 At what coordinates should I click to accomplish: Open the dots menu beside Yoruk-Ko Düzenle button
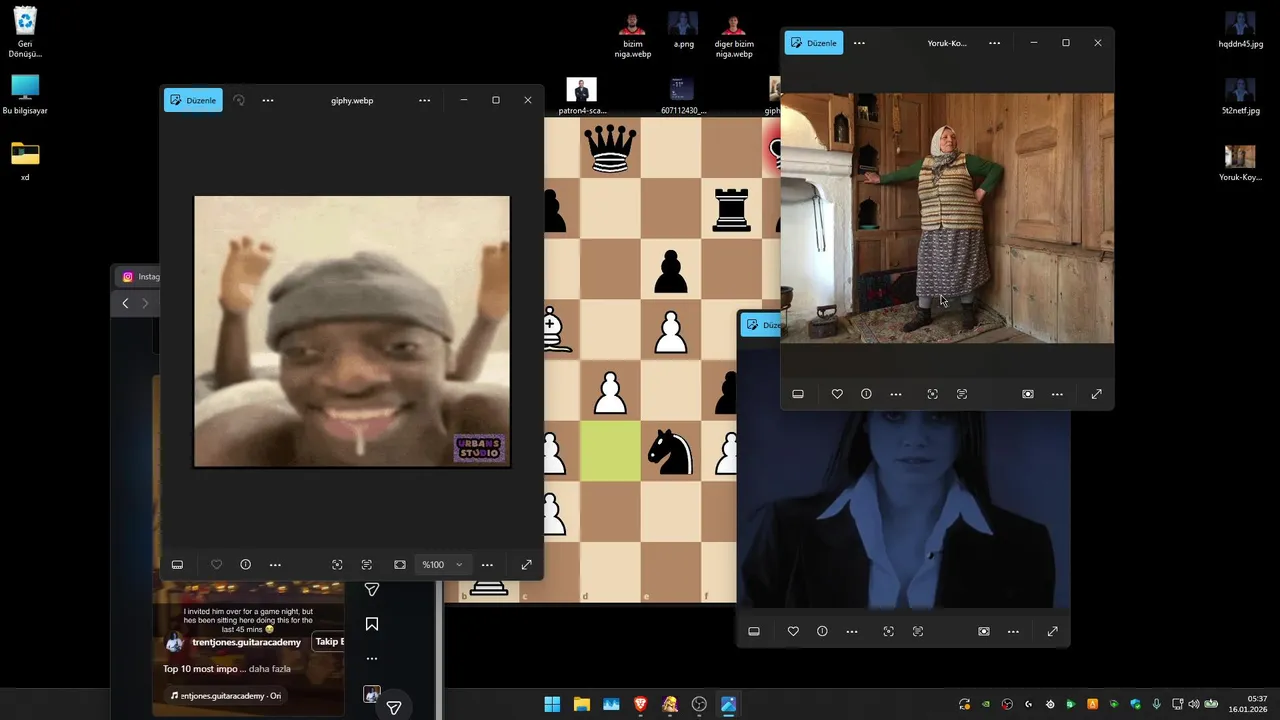click(859, 43)
